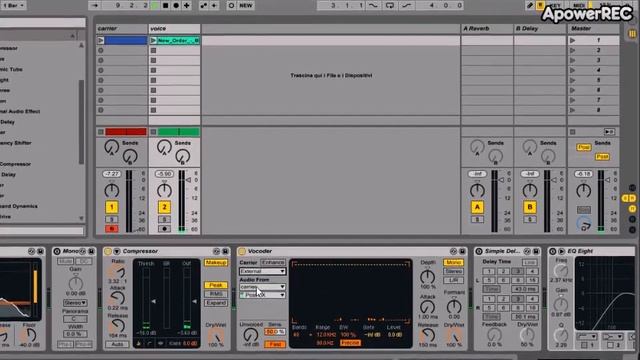Launch master scene 4
Image resolution: width=640 pixels, height=360 pixels.
573,70
